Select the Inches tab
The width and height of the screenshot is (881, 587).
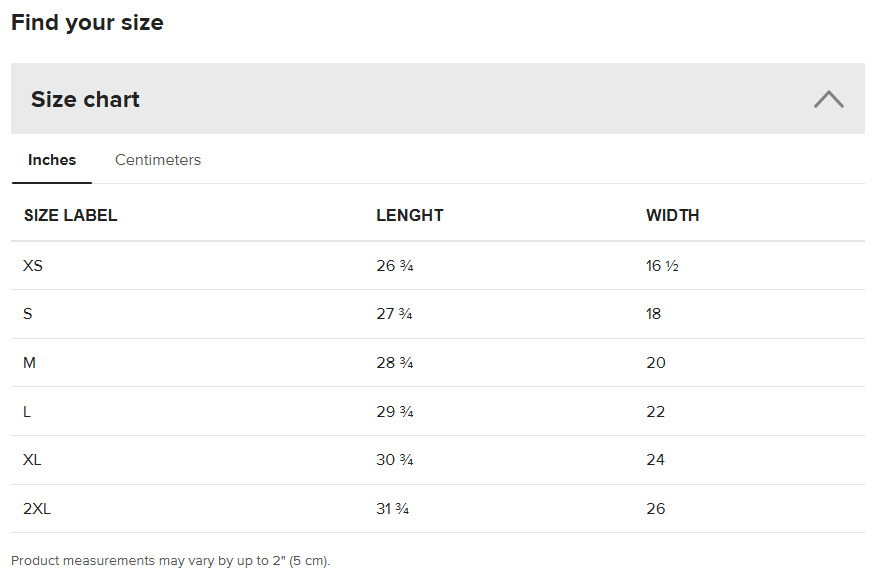pyautogui.click(x=52, y=160)
